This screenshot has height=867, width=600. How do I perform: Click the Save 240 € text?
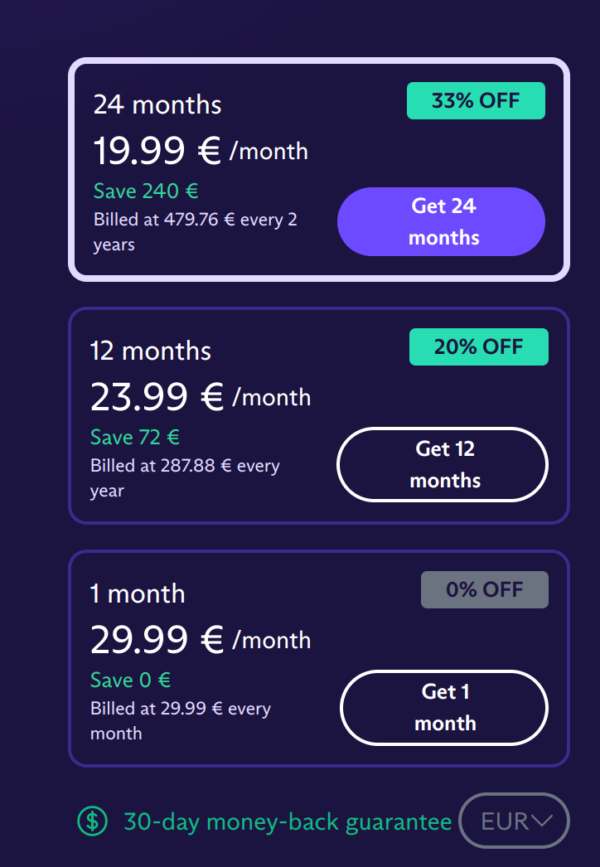click(146, 191)
